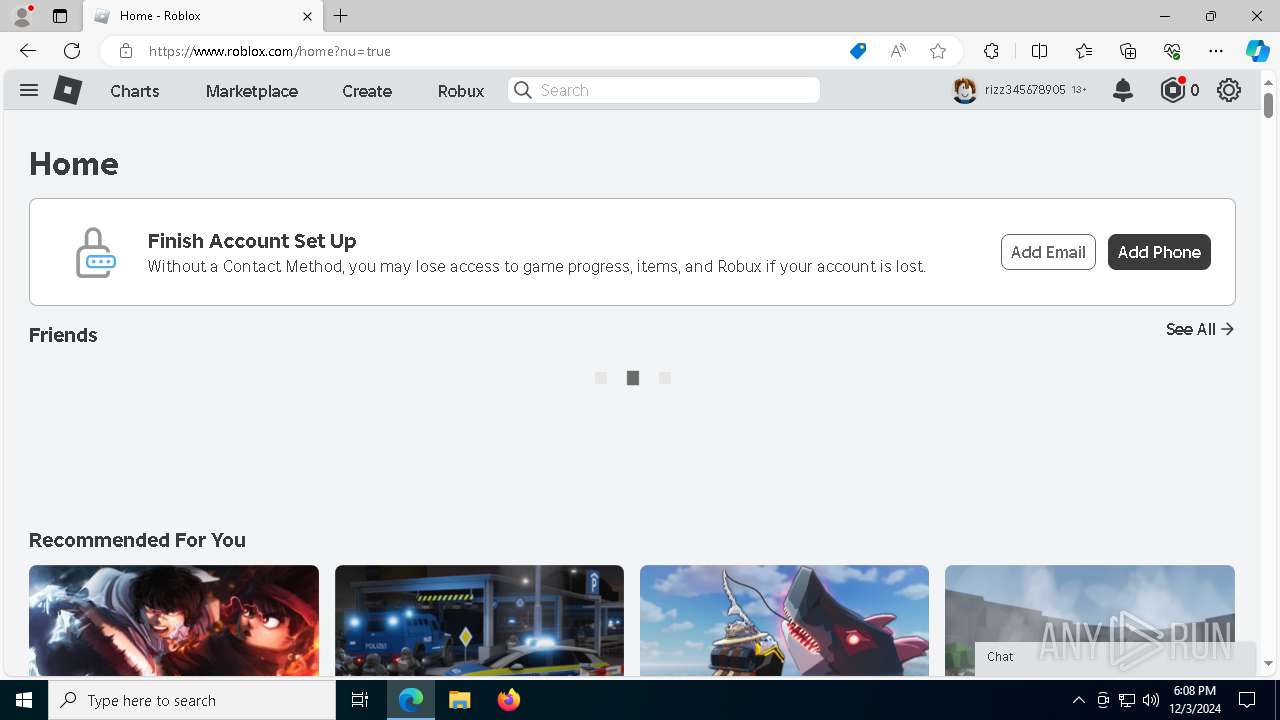Launch Firefox from taskbar
The width and height of the screenshot is (1280, 720).
509,700
